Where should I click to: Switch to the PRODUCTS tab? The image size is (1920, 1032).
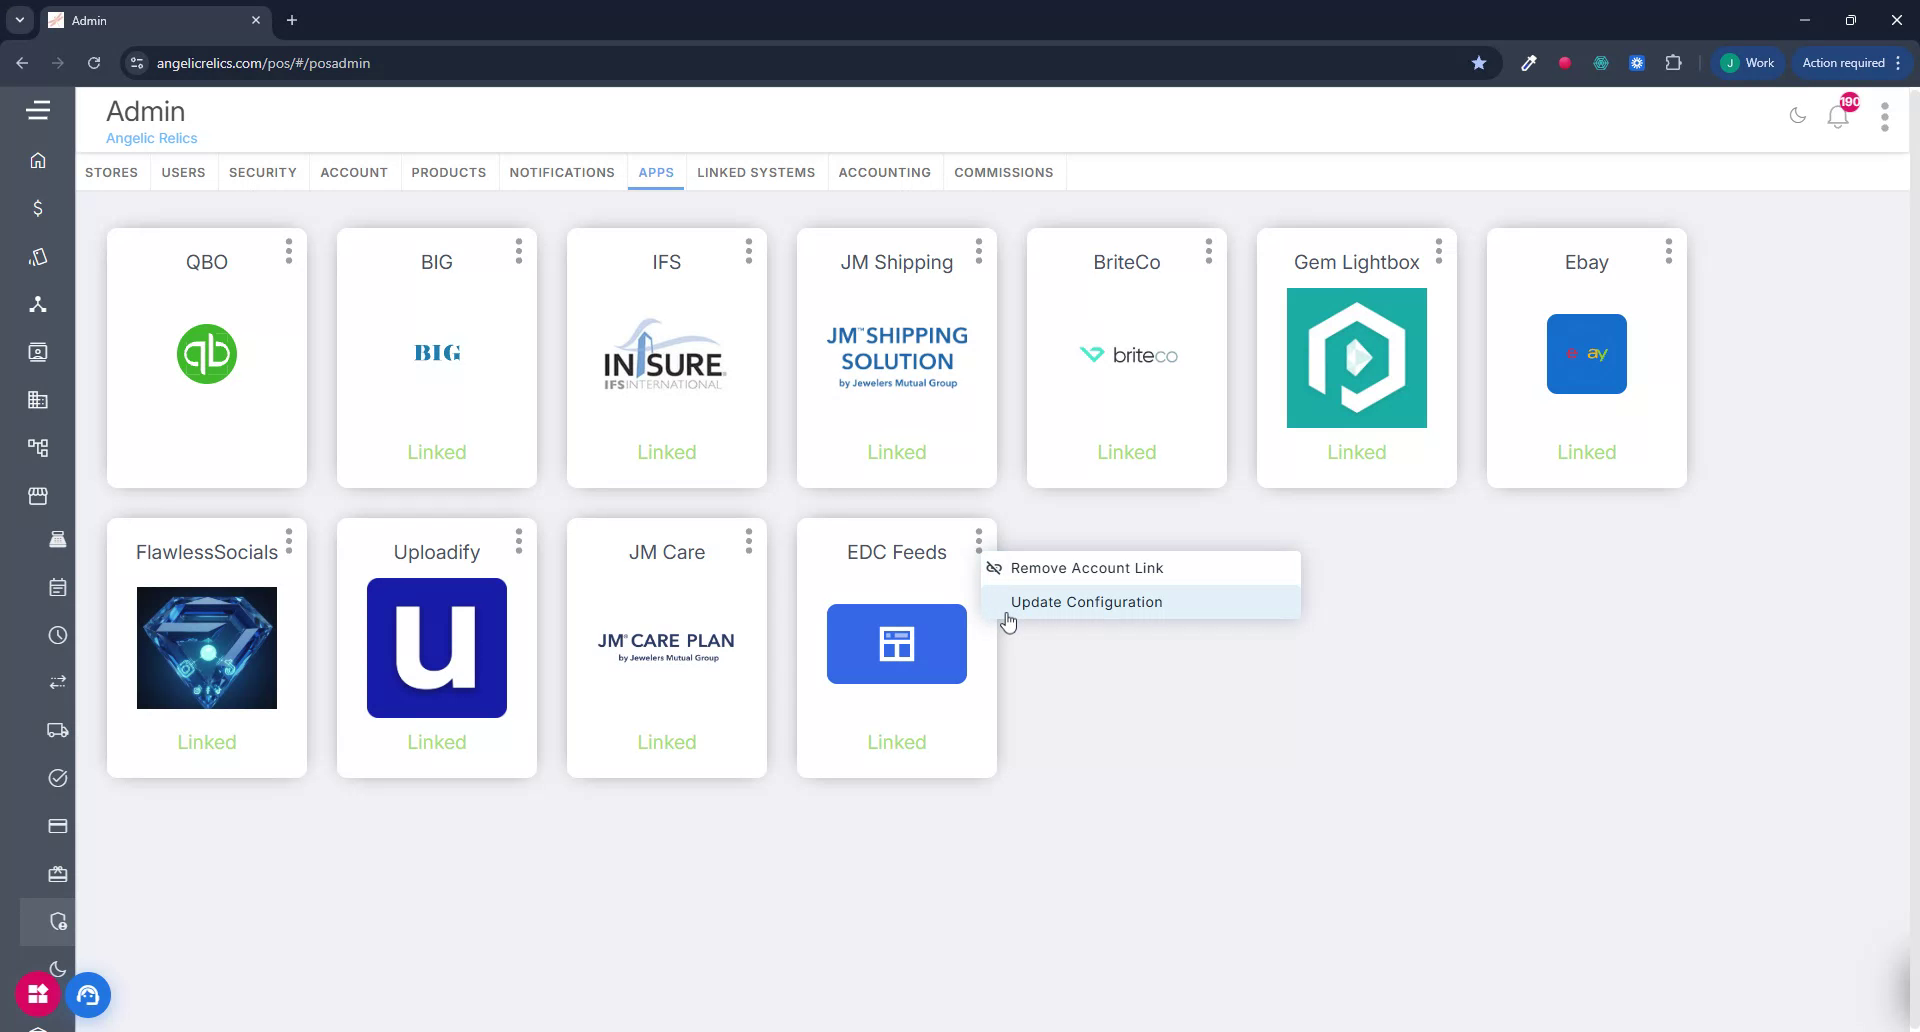(449, 172)
